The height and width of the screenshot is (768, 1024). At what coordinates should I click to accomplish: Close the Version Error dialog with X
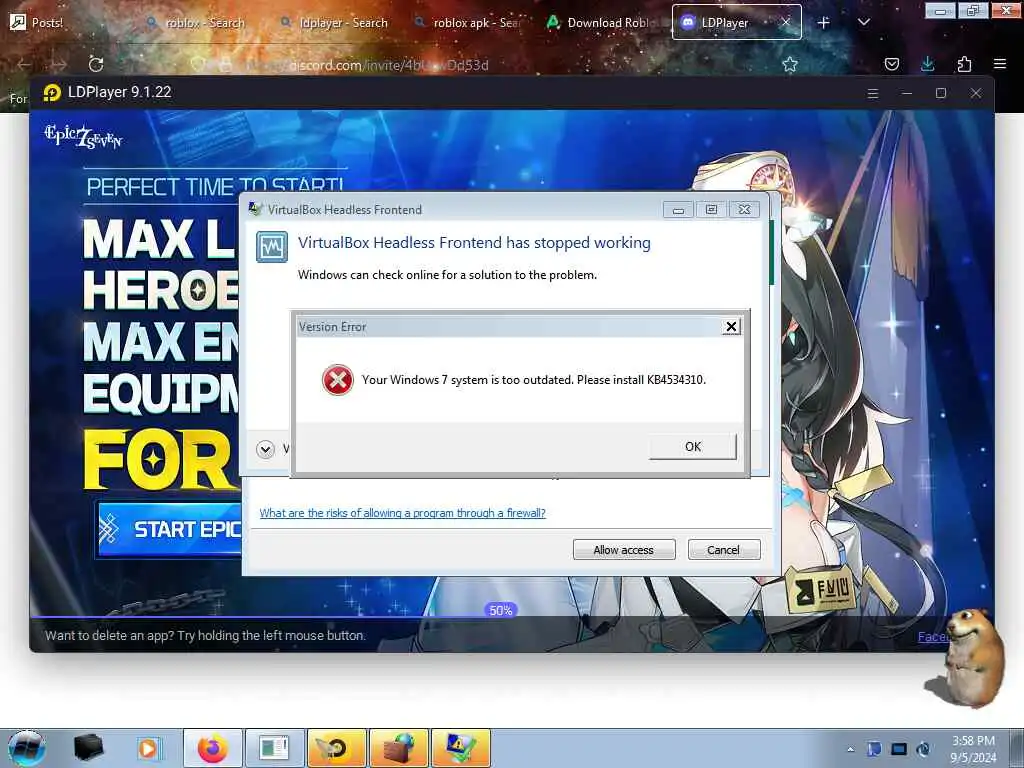click(731, 327)
